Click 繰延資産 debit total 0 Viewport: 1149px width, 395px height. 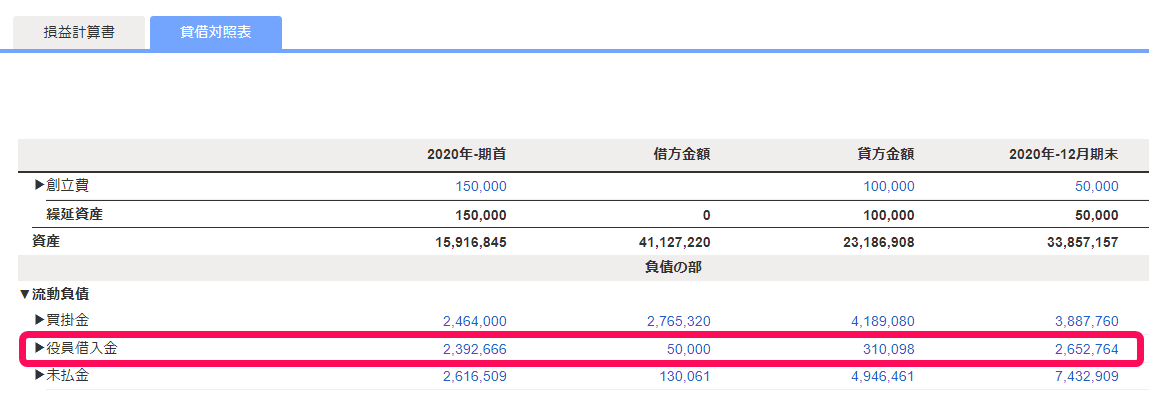point(706,215)
